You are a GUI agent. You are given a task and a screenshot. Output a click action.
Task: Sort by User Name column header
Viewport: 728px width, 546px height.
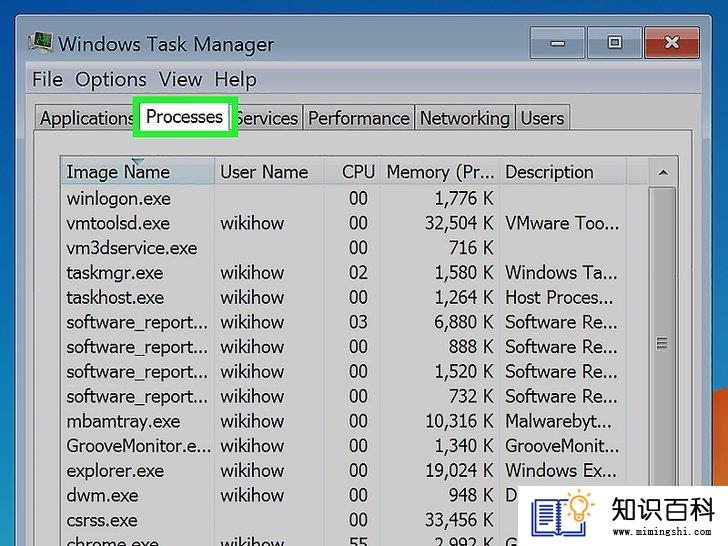click(x=269, y=172)
